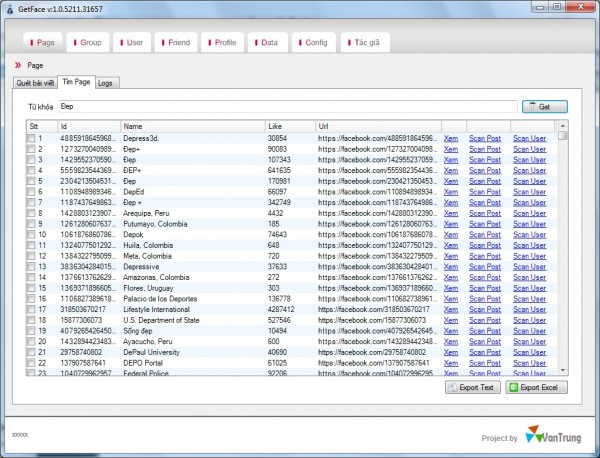Click the Get search button
Screen dimensions: 600x458
coord(544,105)
